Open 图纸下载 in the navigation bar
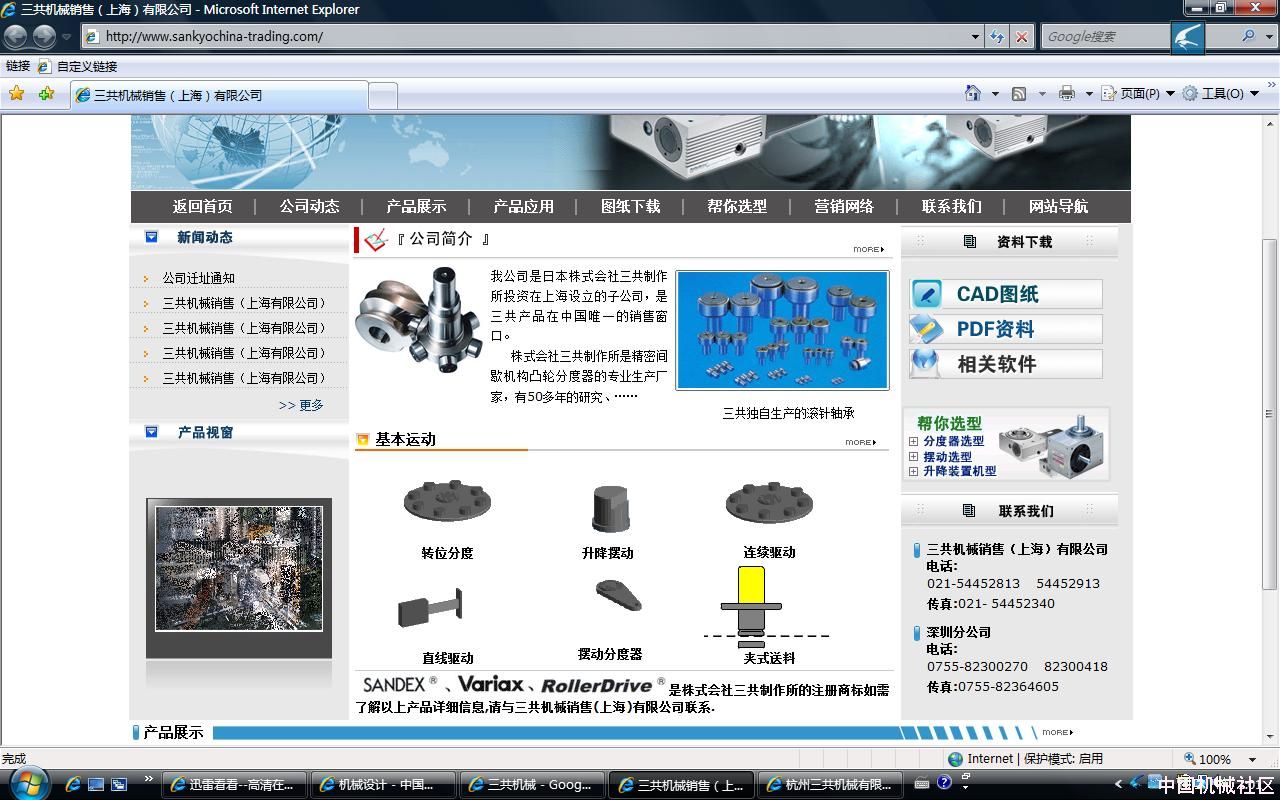1280x800 pixels. click(630, 206)
